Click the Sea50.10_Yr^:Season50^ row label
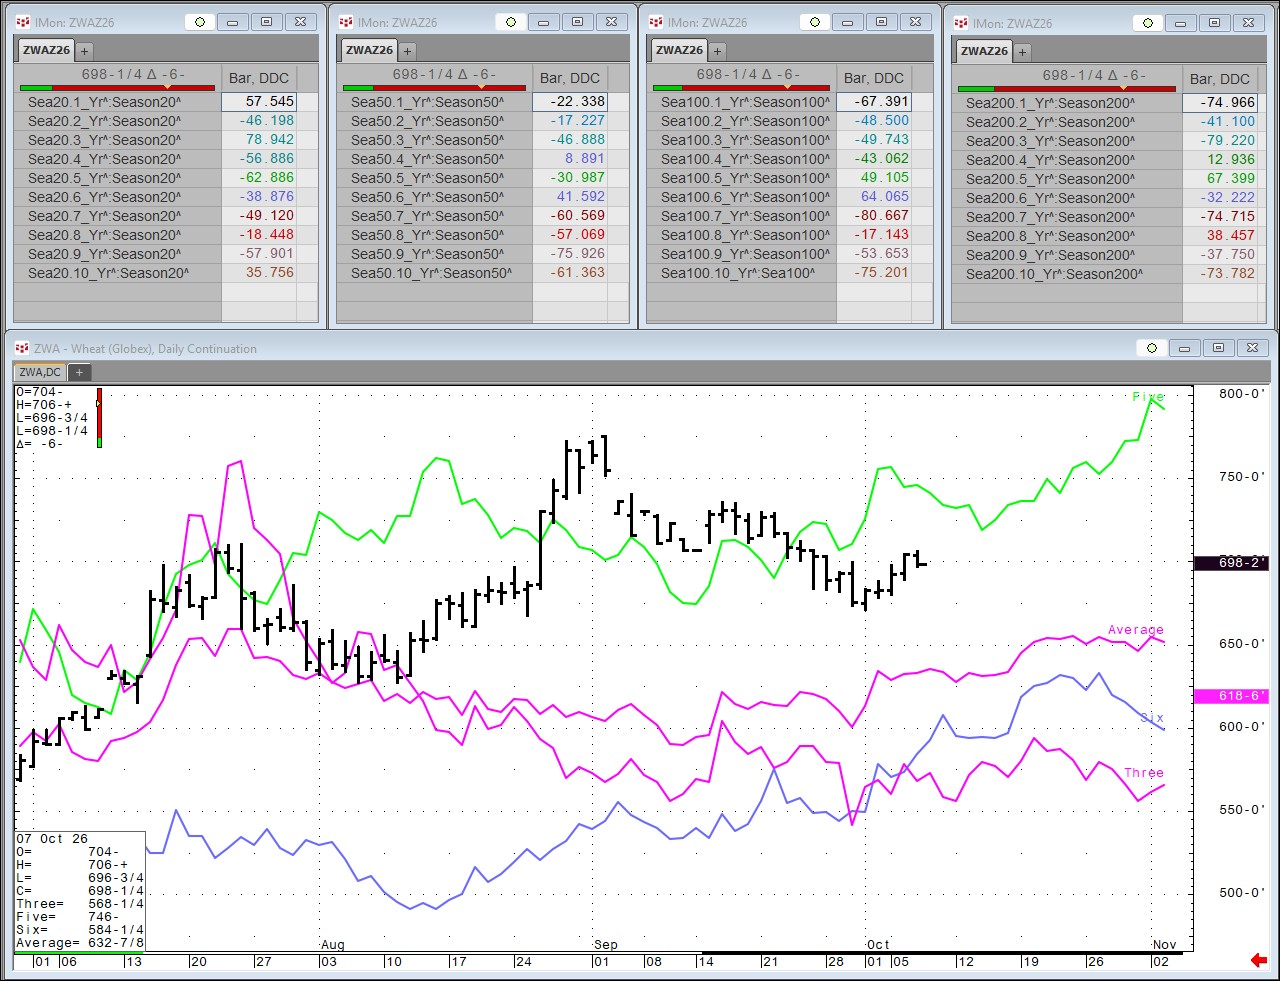This screenshot has width=1280, height=981. tap(431, 273)
